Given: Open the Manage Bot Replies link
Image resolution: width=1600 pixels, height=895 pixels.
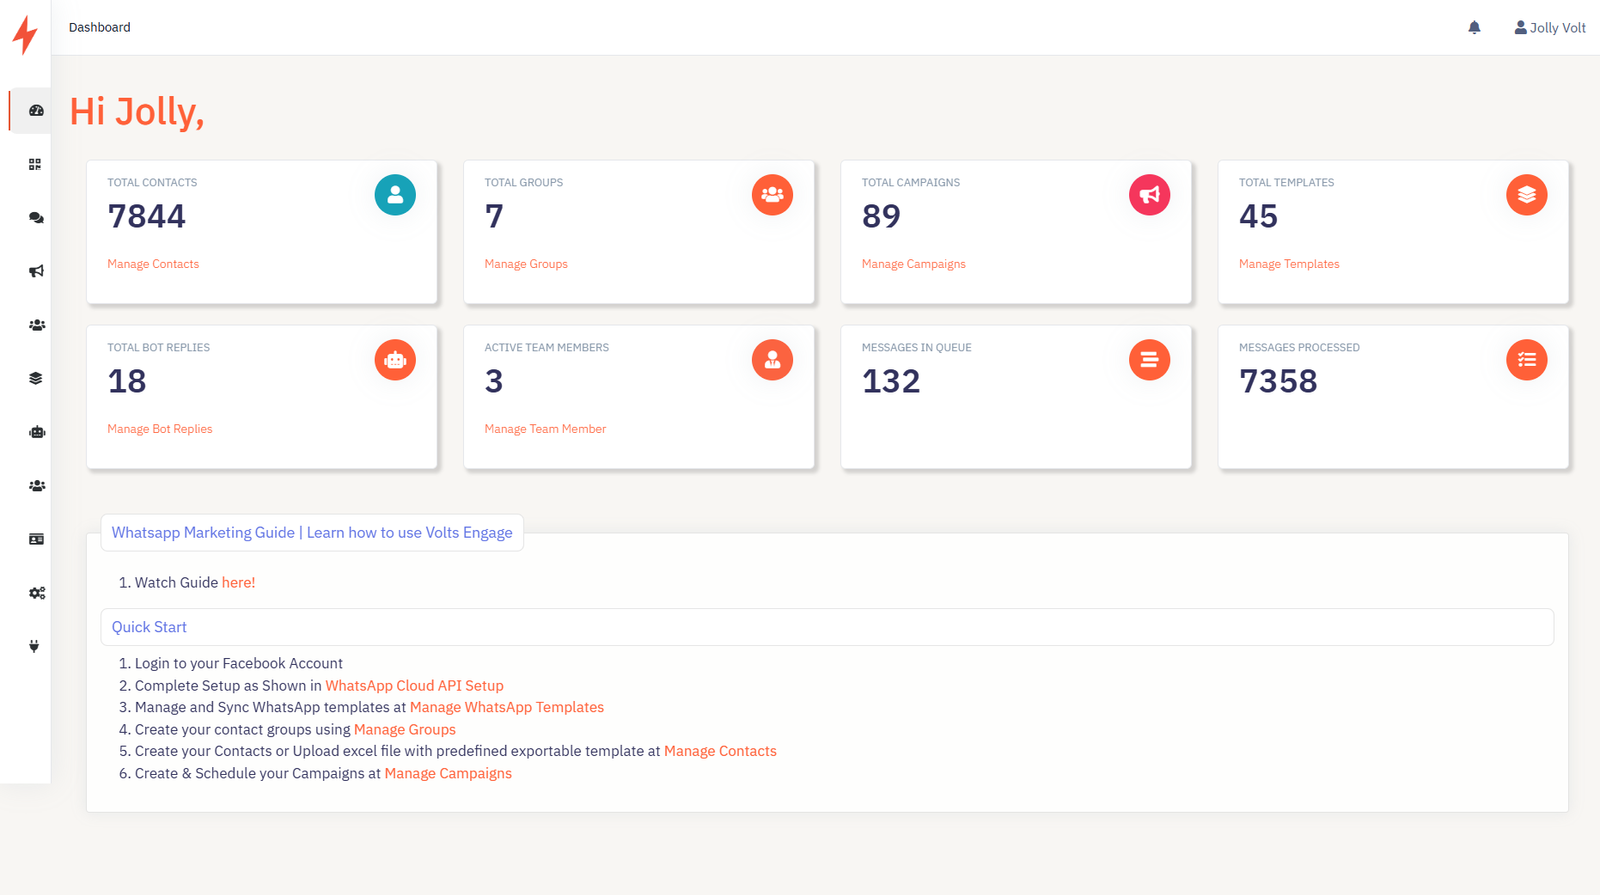Looking at the screenshot, I should [x=160, y=429].
